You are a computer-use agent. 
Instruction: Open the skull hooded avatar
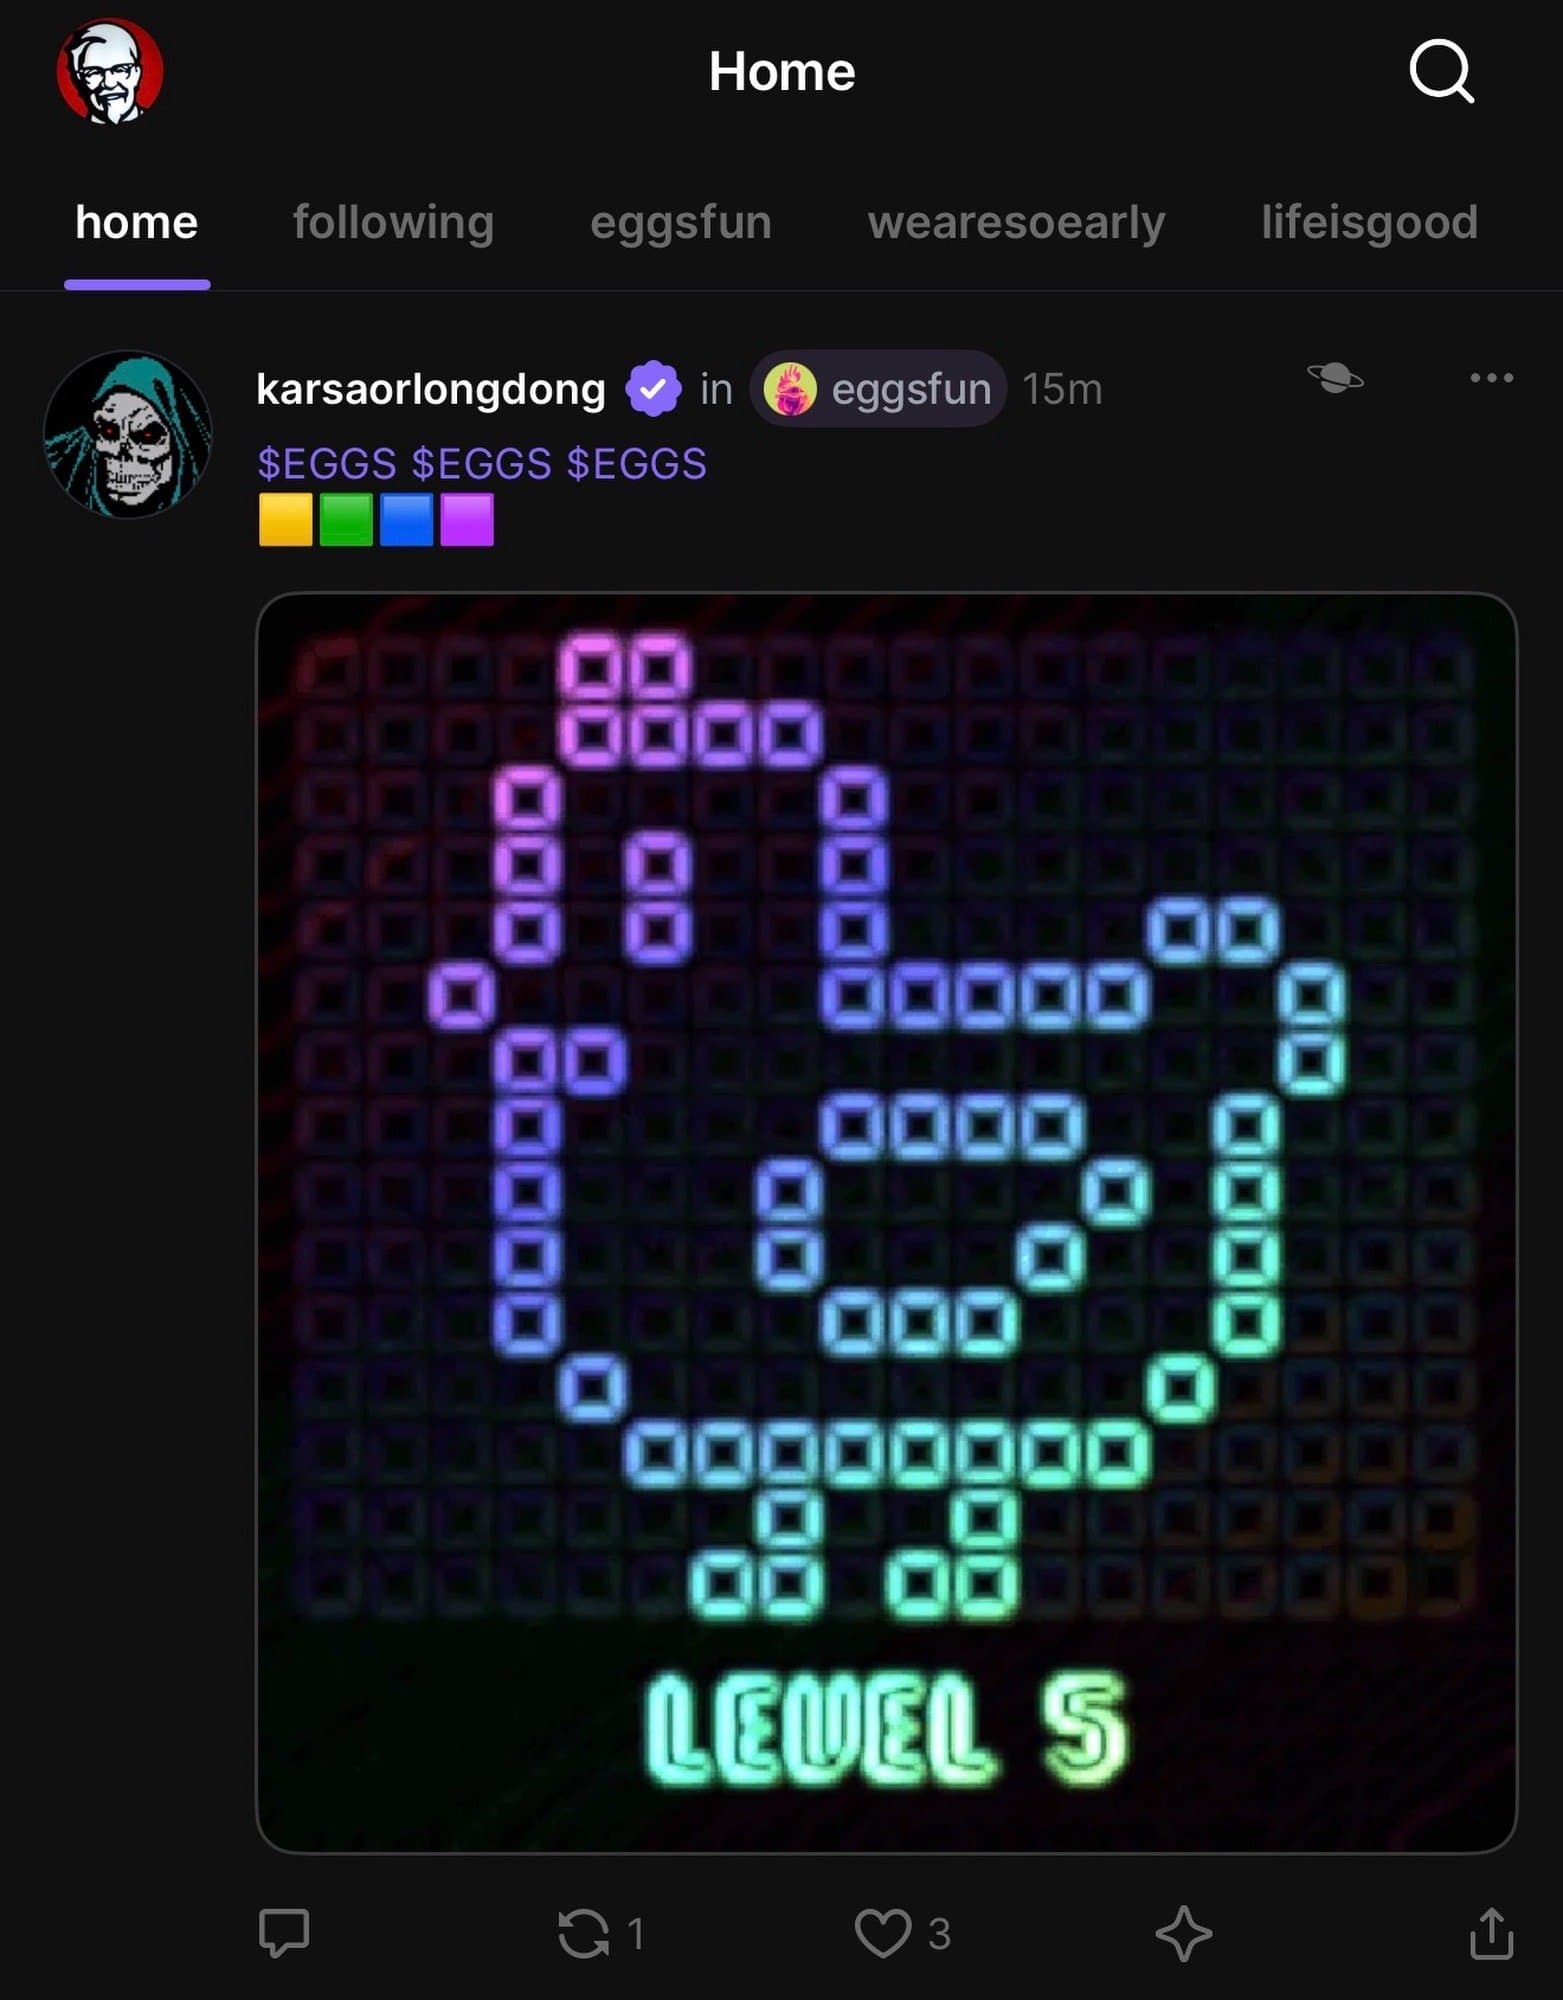tap(127, 434)
